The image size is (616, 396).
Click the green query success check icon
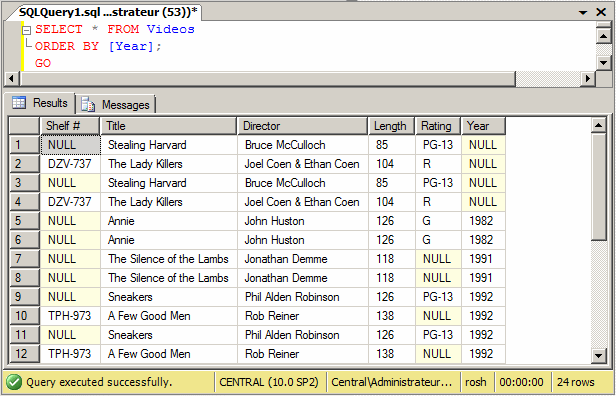[x=14, y=382]
